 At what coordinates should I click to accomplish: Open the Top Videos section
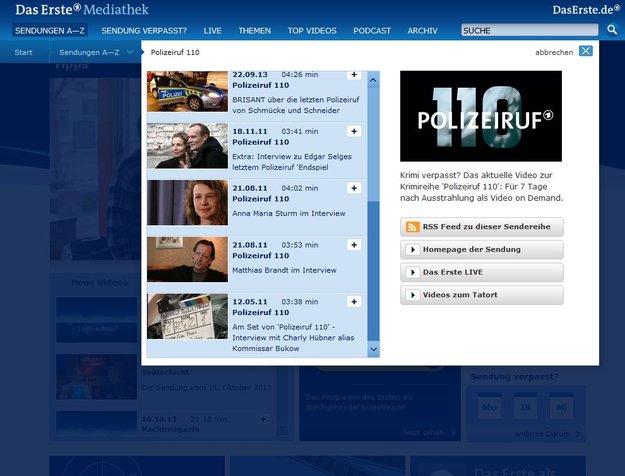312,31
